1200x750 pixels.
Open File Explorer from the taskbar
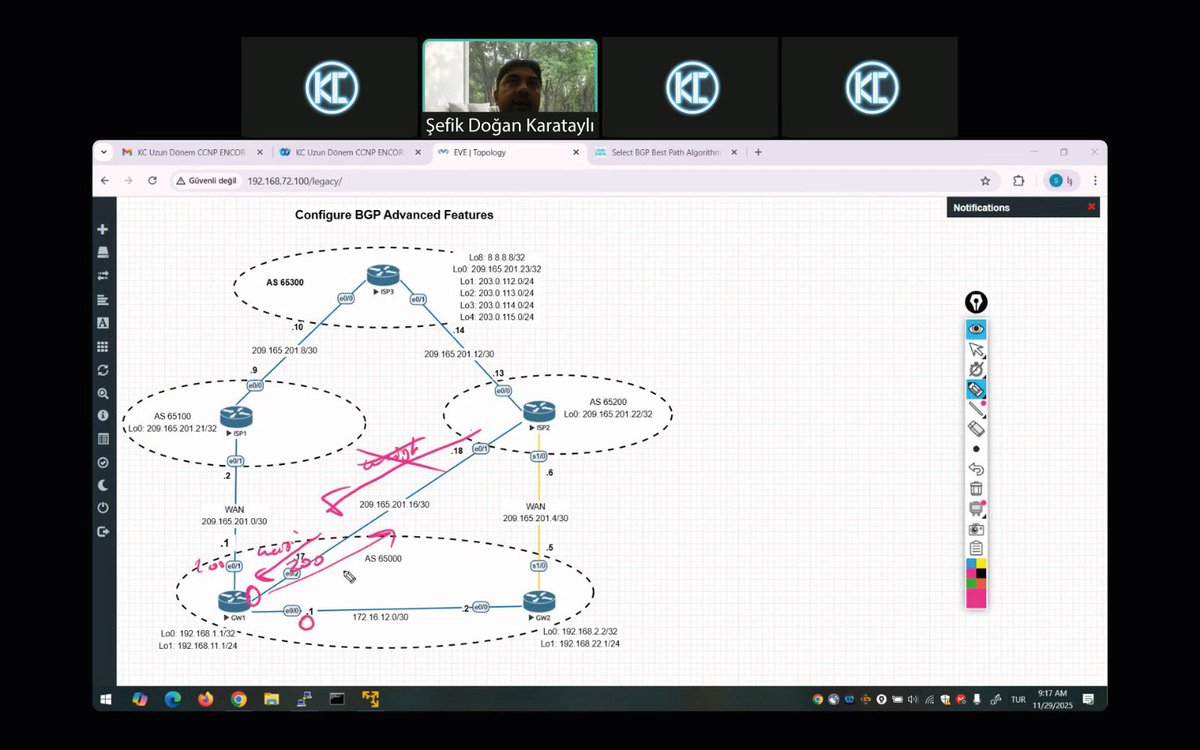point(271,699)
